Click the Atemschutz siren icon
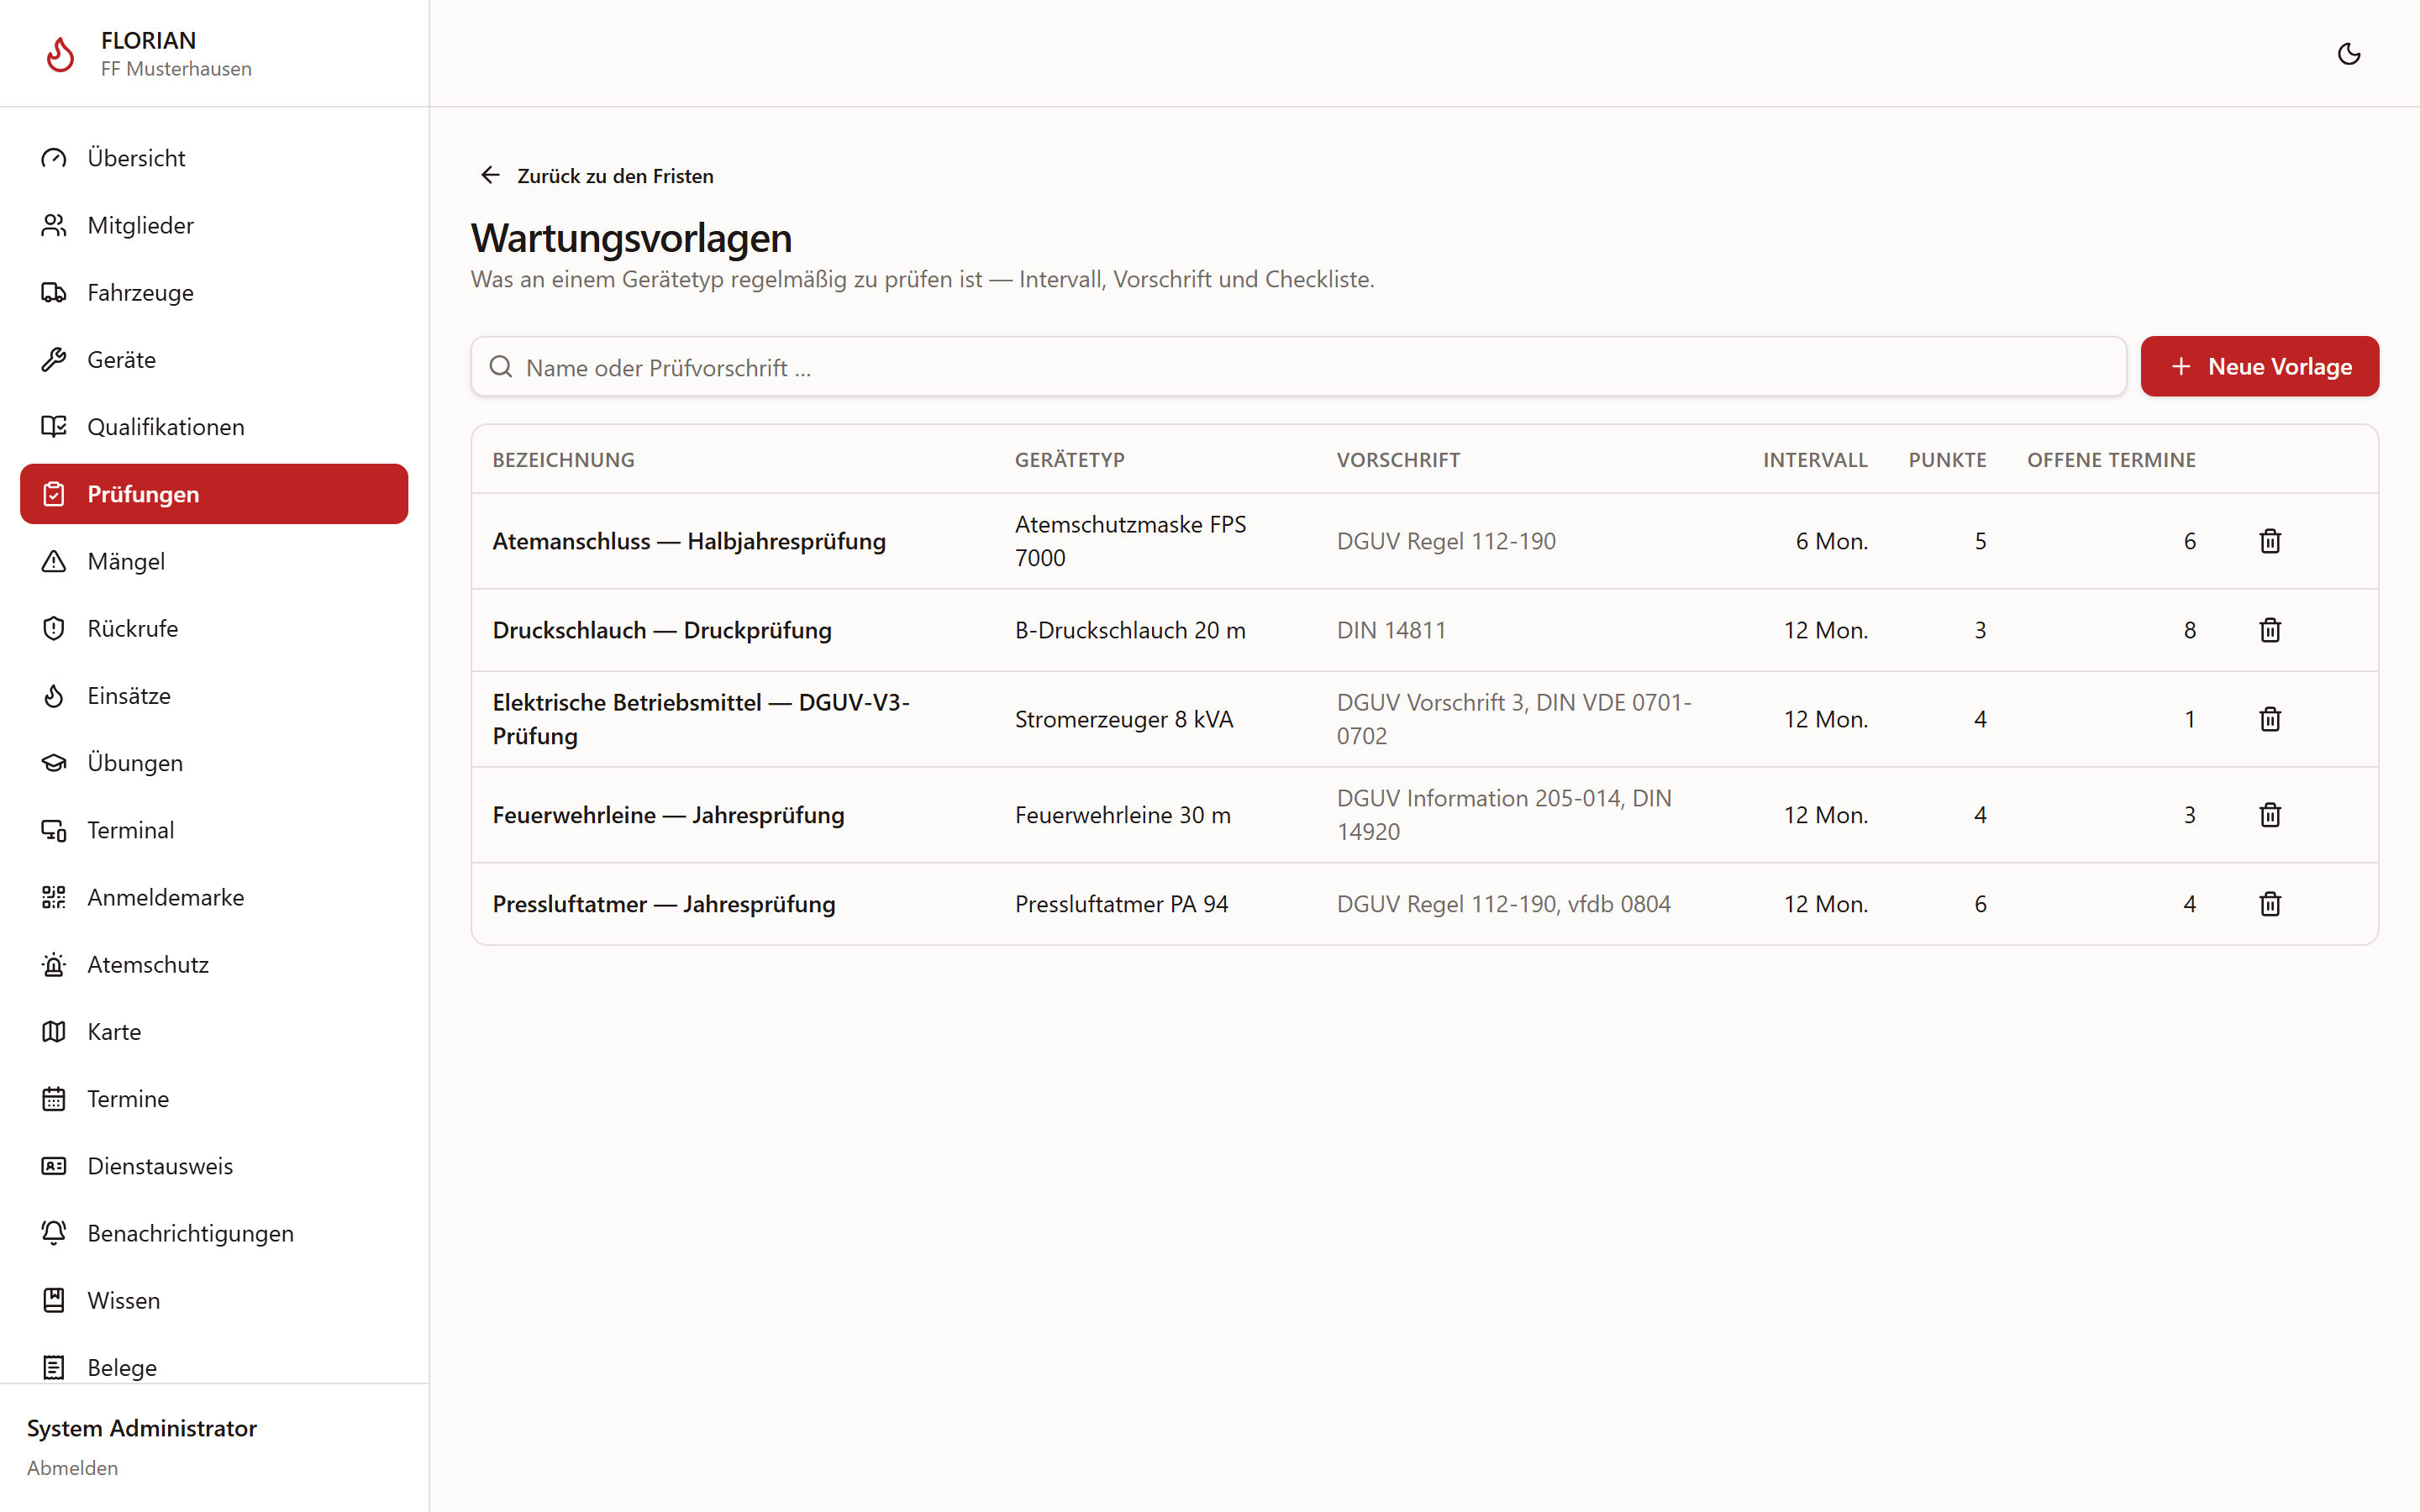Viewport: 2420px width, 1512px height. point(54,964)
